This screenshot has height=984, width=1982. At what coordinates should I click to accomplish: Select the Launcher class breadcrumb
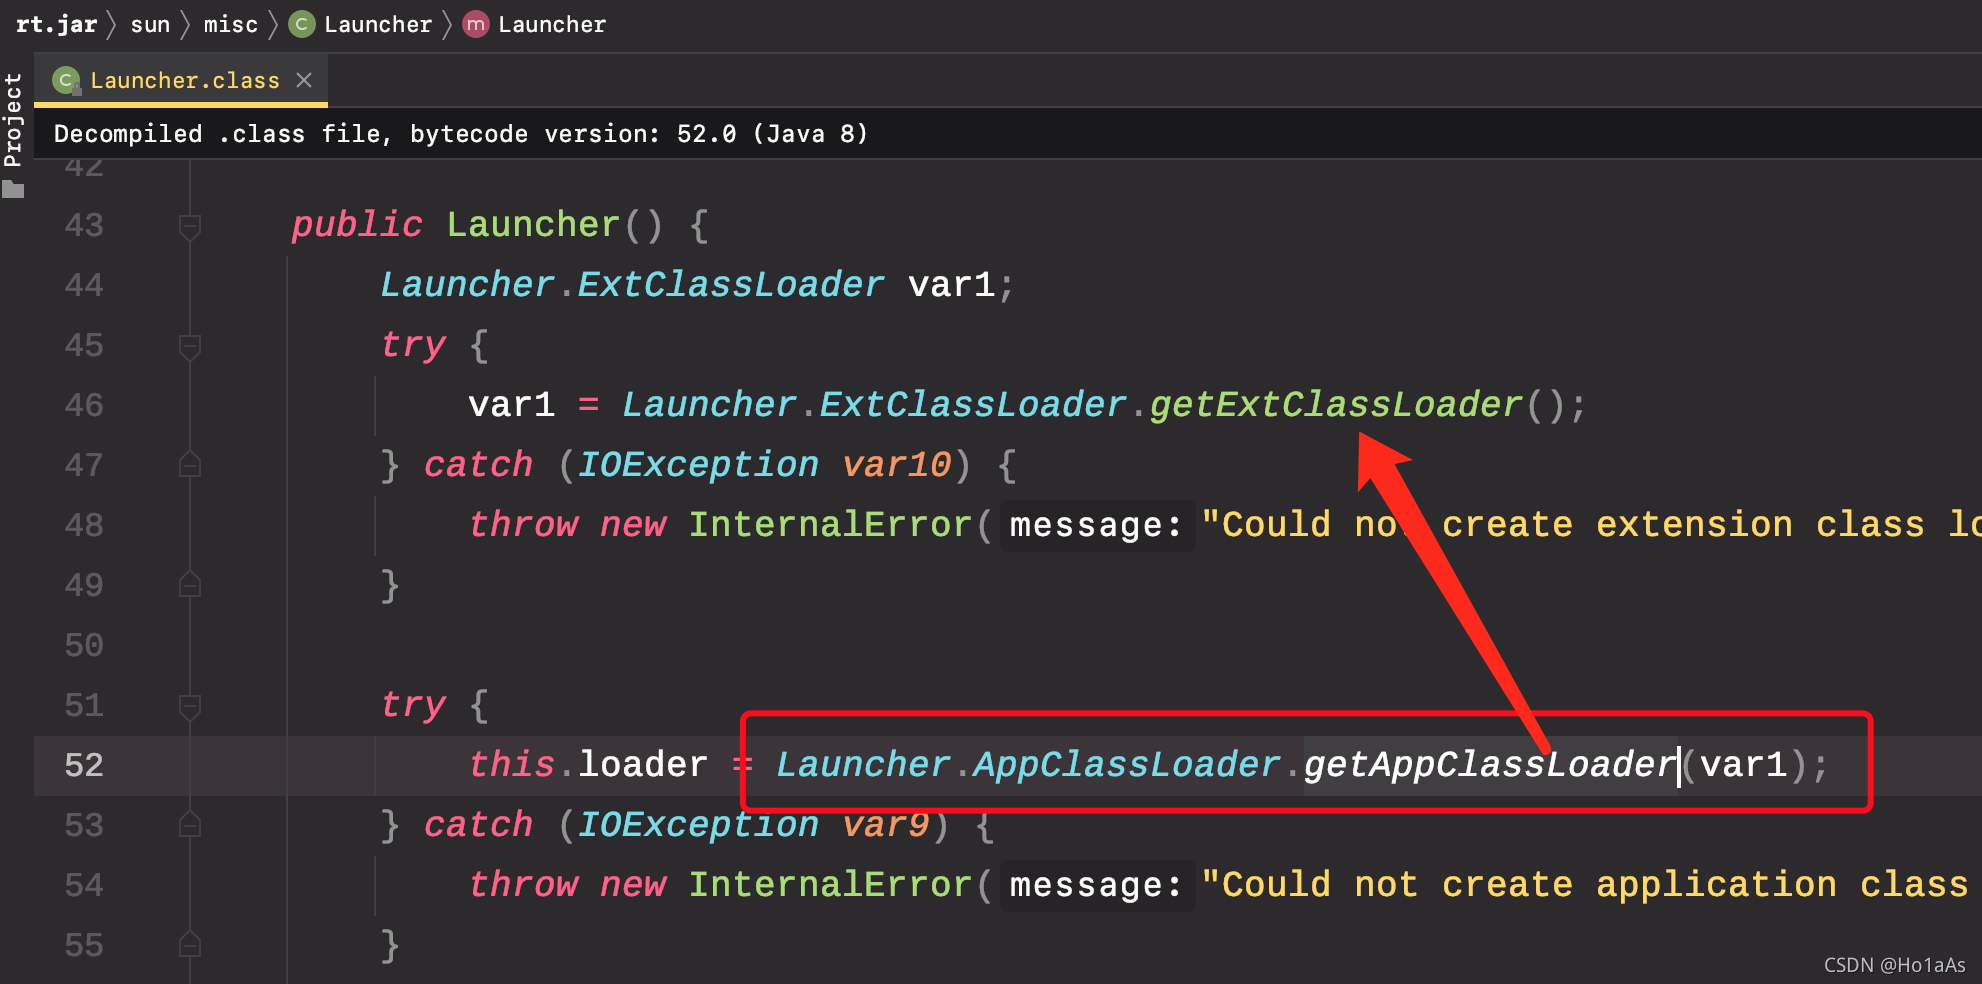[378, 24]
